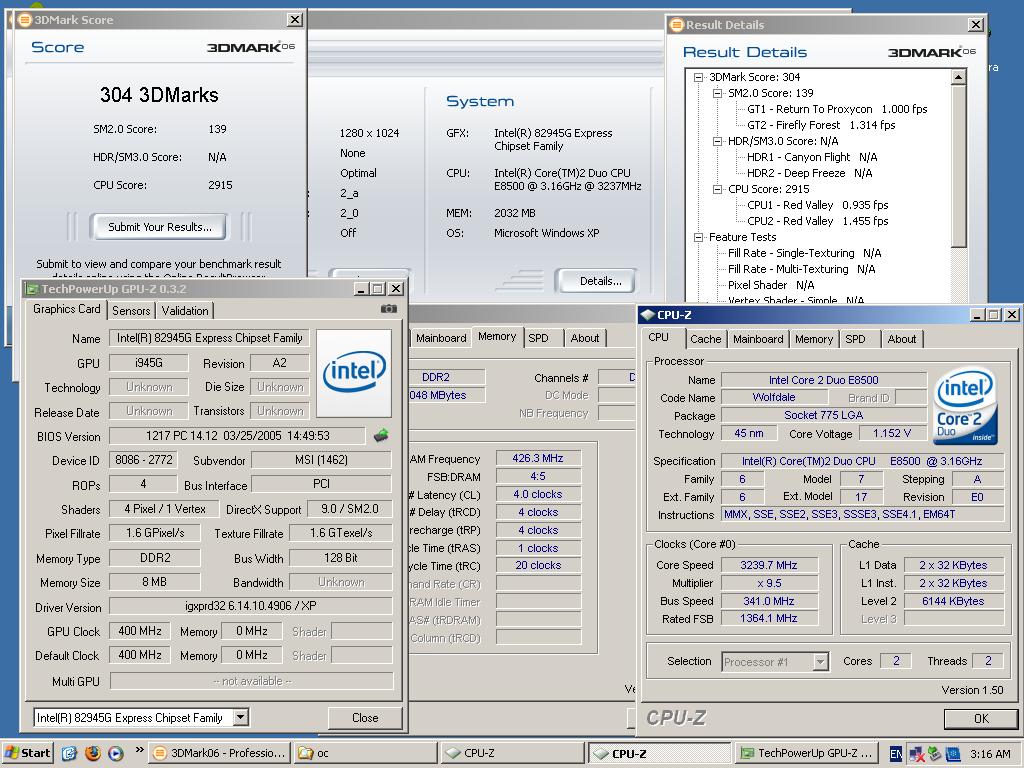
Task: Click the blue monitor tray icon
Action: [x=952, y=754]
